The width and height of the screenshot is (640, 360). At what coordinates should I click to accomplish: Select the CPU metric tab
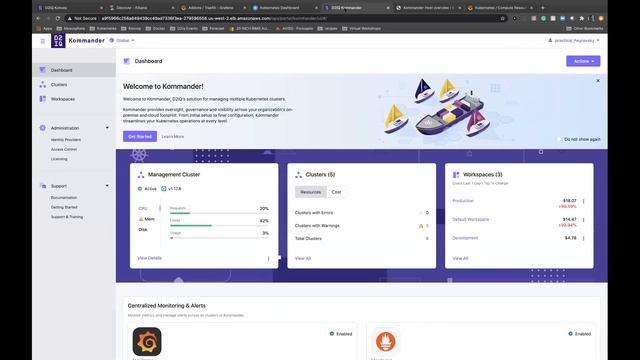click(x=143, y=209)
